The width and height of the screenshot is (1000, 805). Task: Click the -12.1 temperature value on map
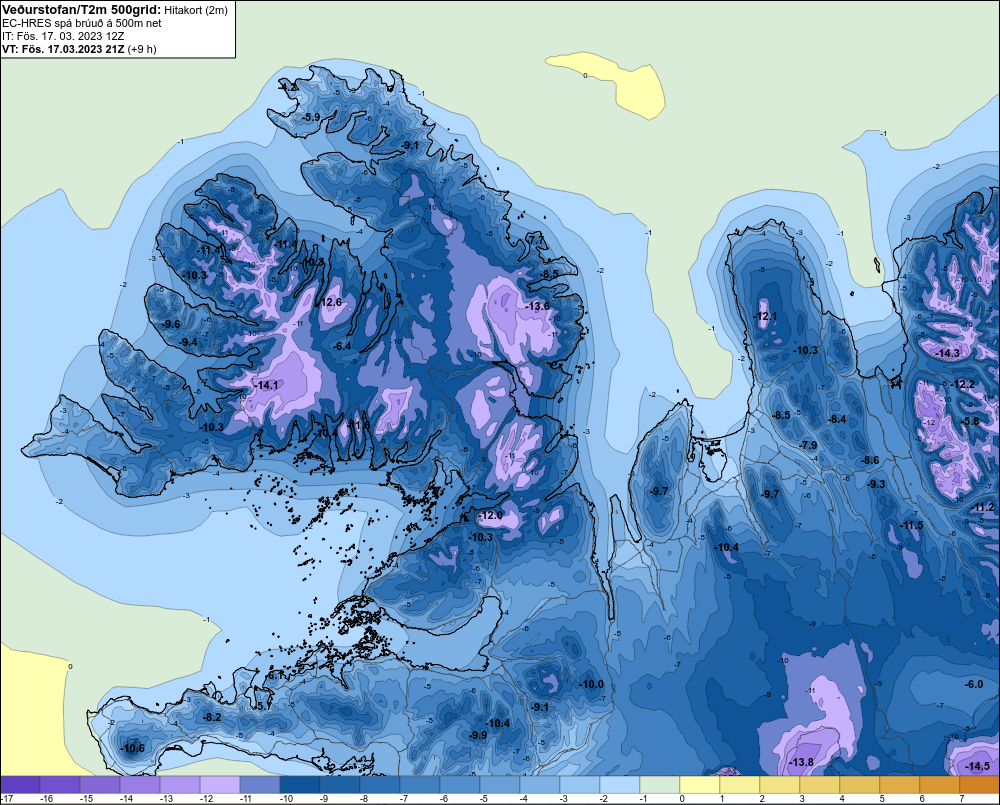(765, 316)
